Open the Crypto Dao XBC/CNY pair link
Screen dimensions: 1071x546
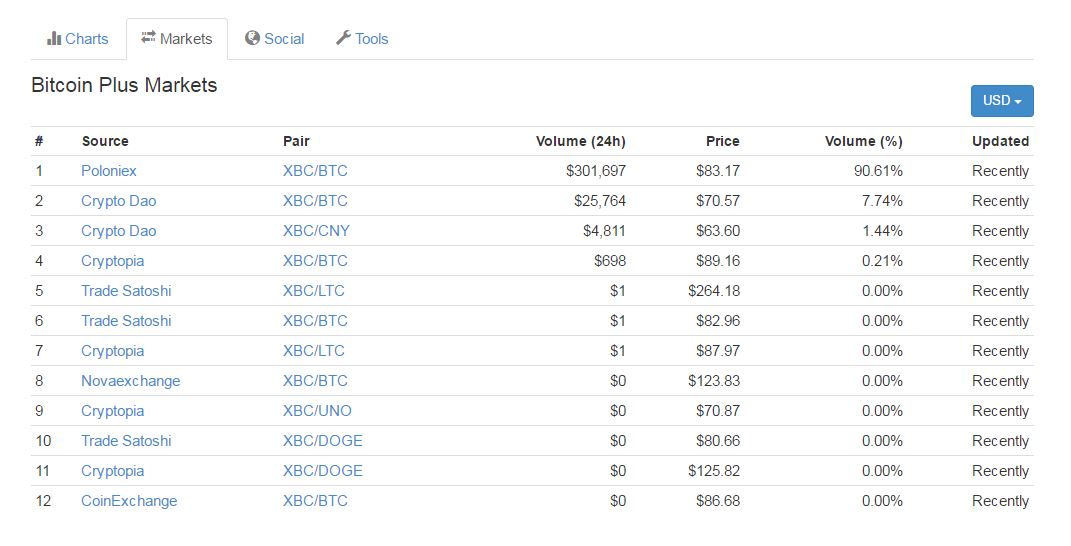tap(316, 231)
